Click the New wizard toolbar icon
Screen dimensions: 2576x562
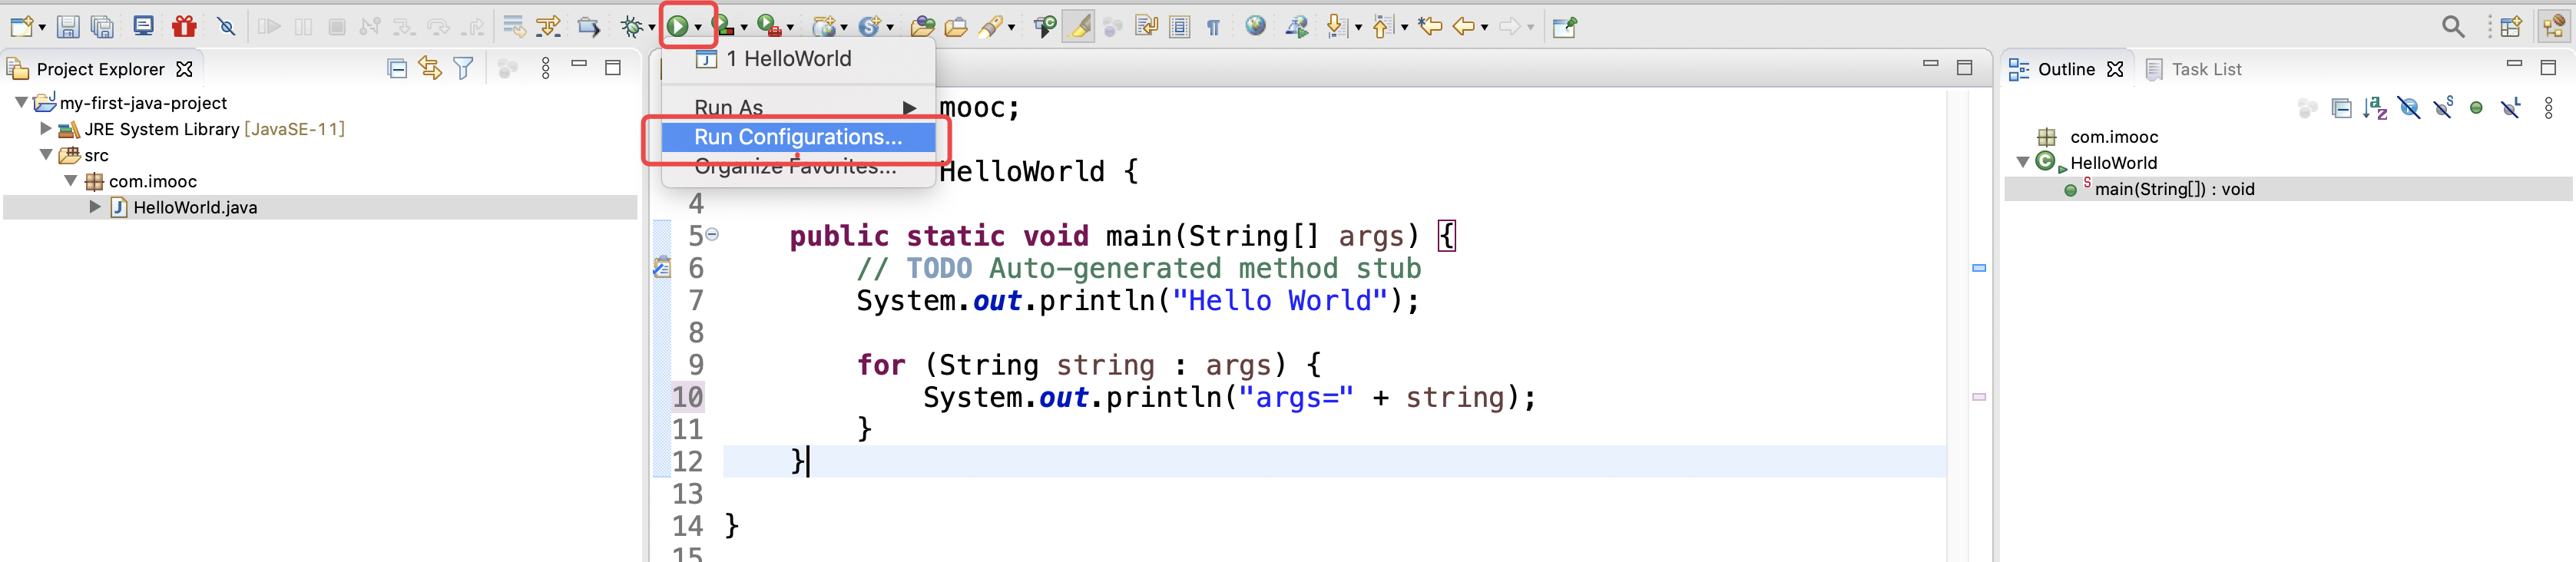coord(22,27)
